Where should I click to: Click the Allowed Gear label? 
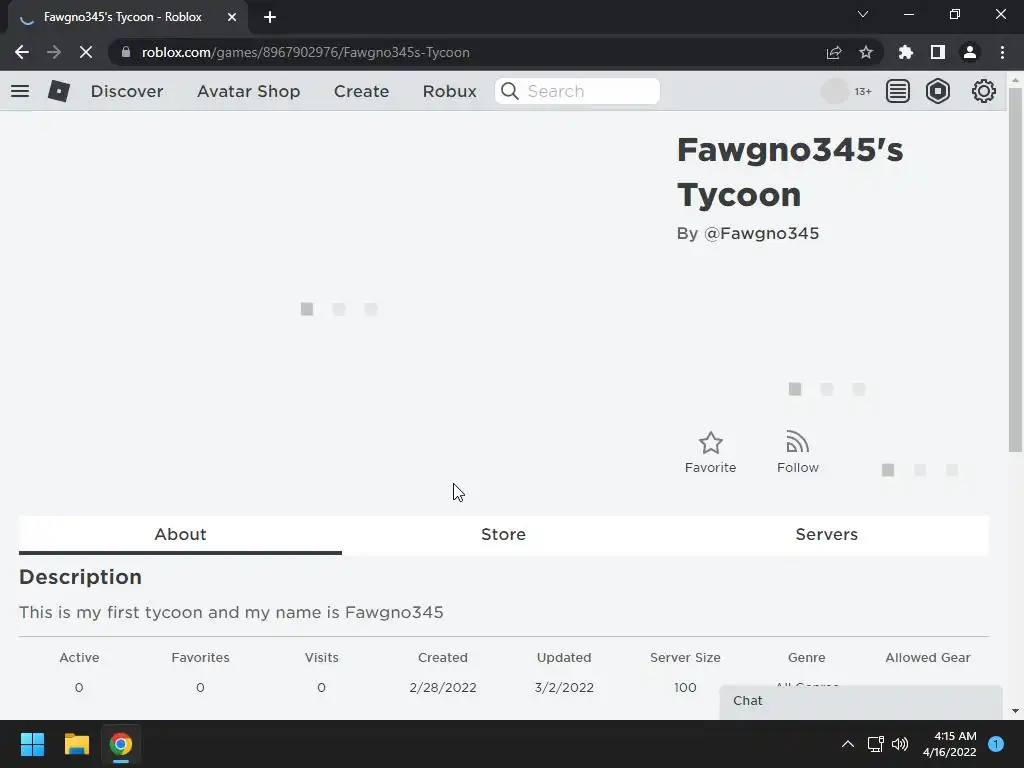pyautogui.click(x=928, y=658)
